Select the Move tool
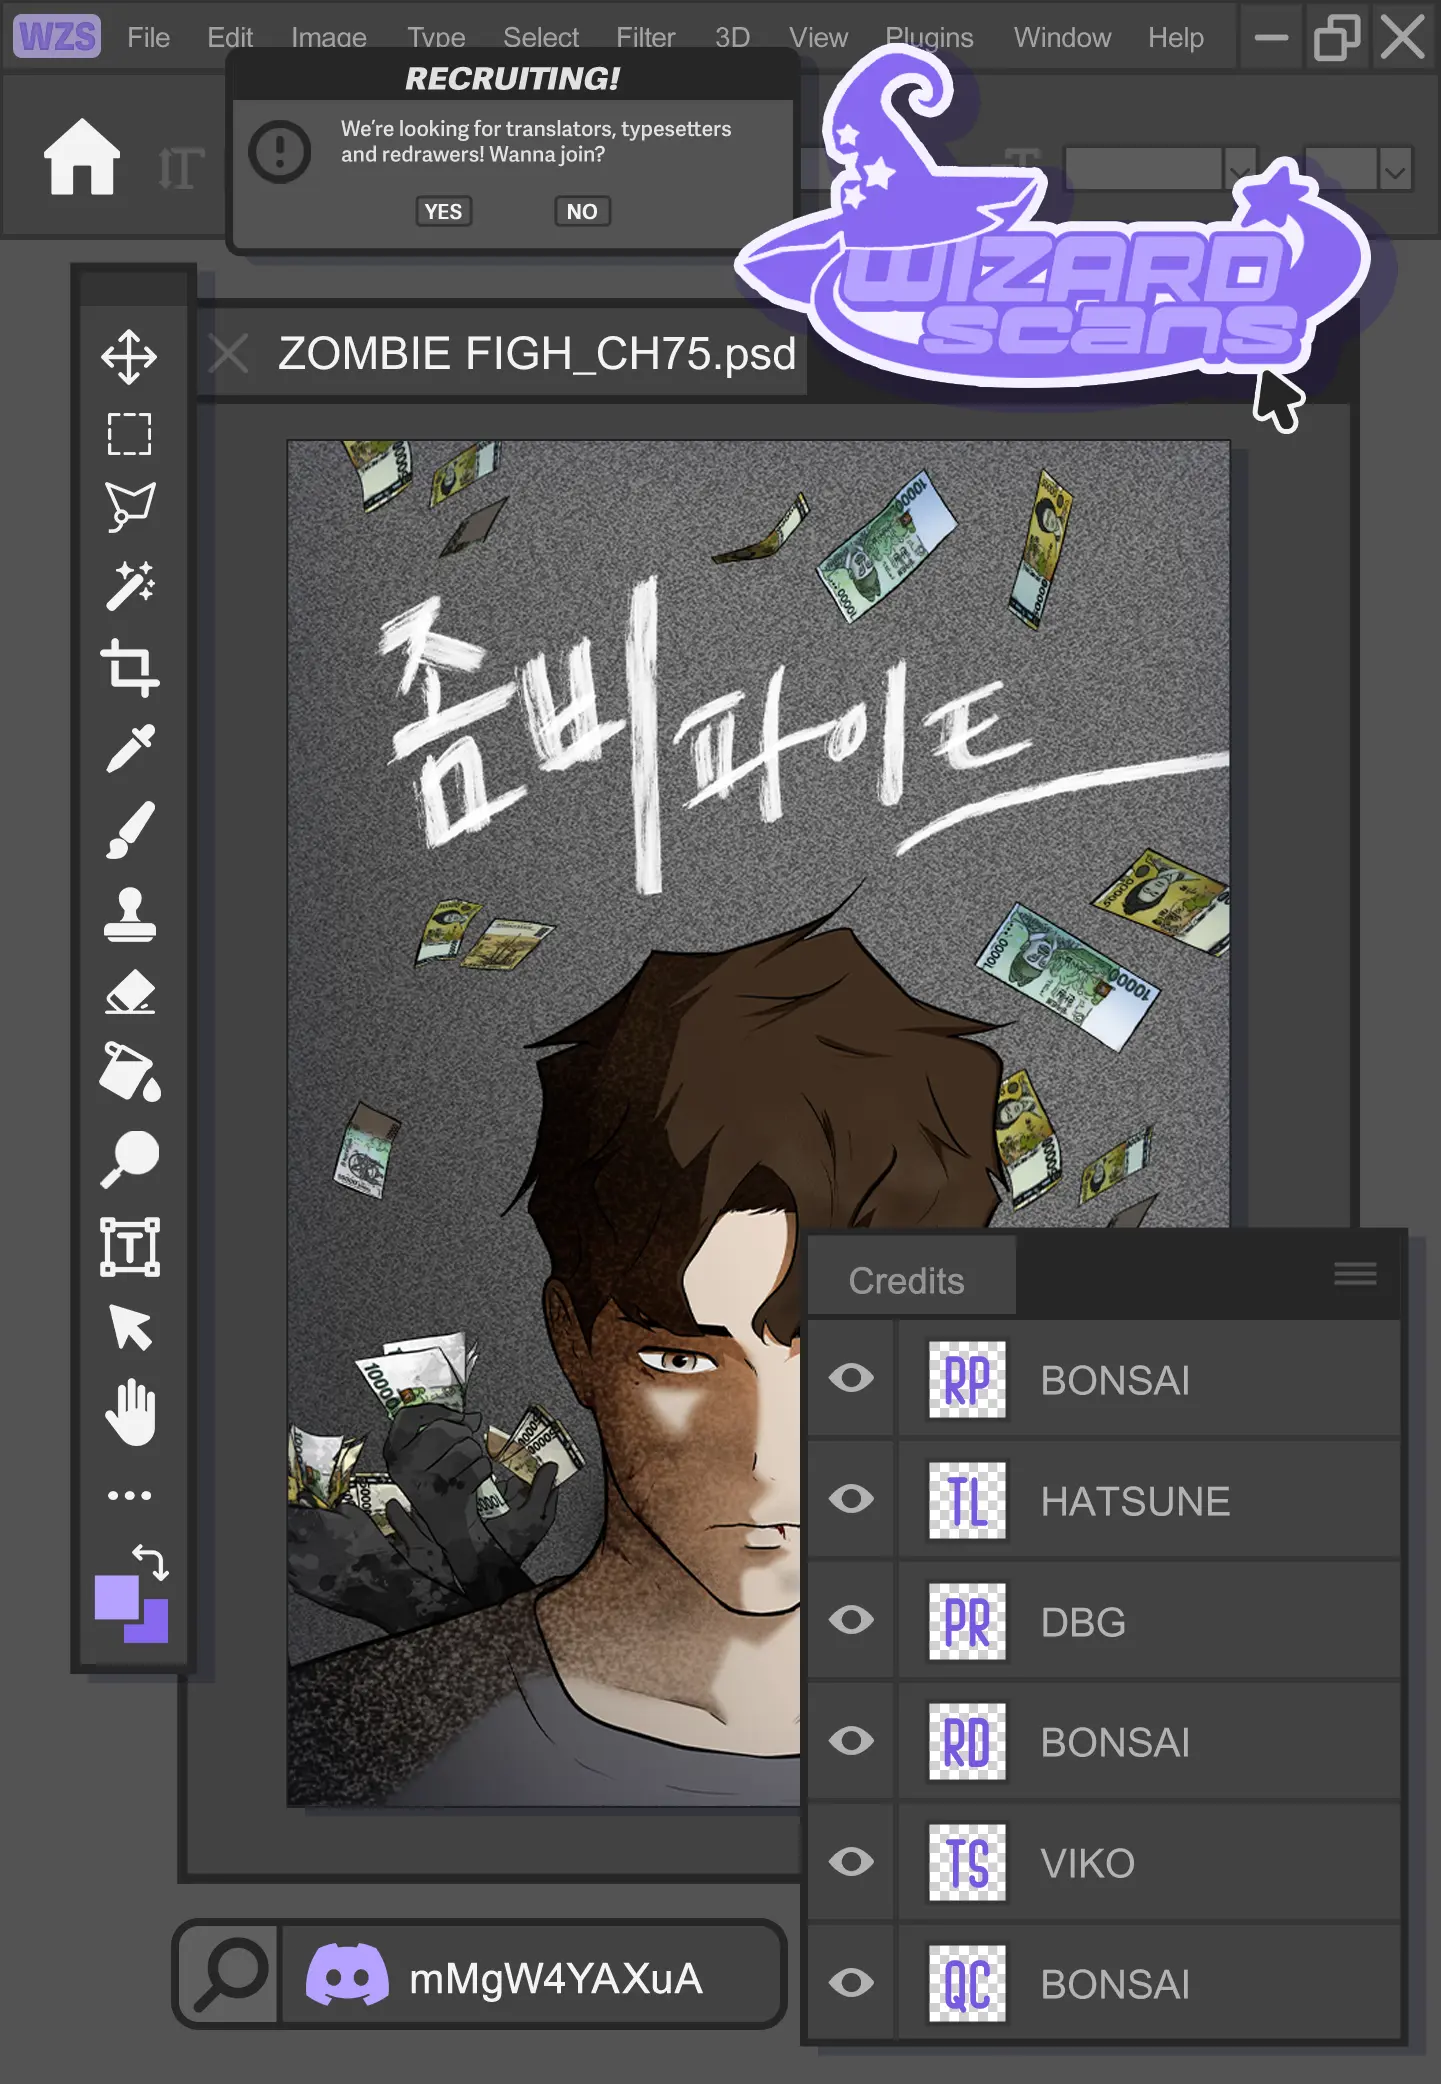Image resolution: width=1441 pixels, height=2084 pixels. coord(130,357)
